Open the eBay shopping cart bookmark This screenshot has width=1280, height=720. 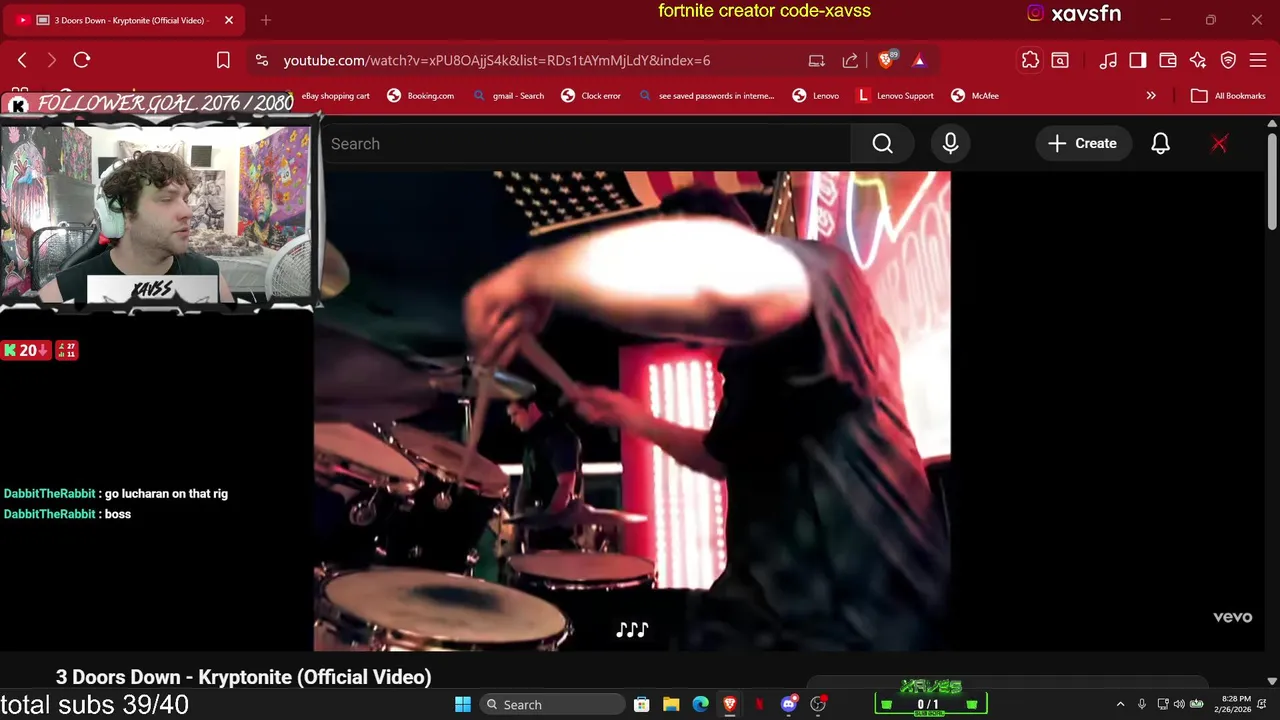(x=336, y=96)
